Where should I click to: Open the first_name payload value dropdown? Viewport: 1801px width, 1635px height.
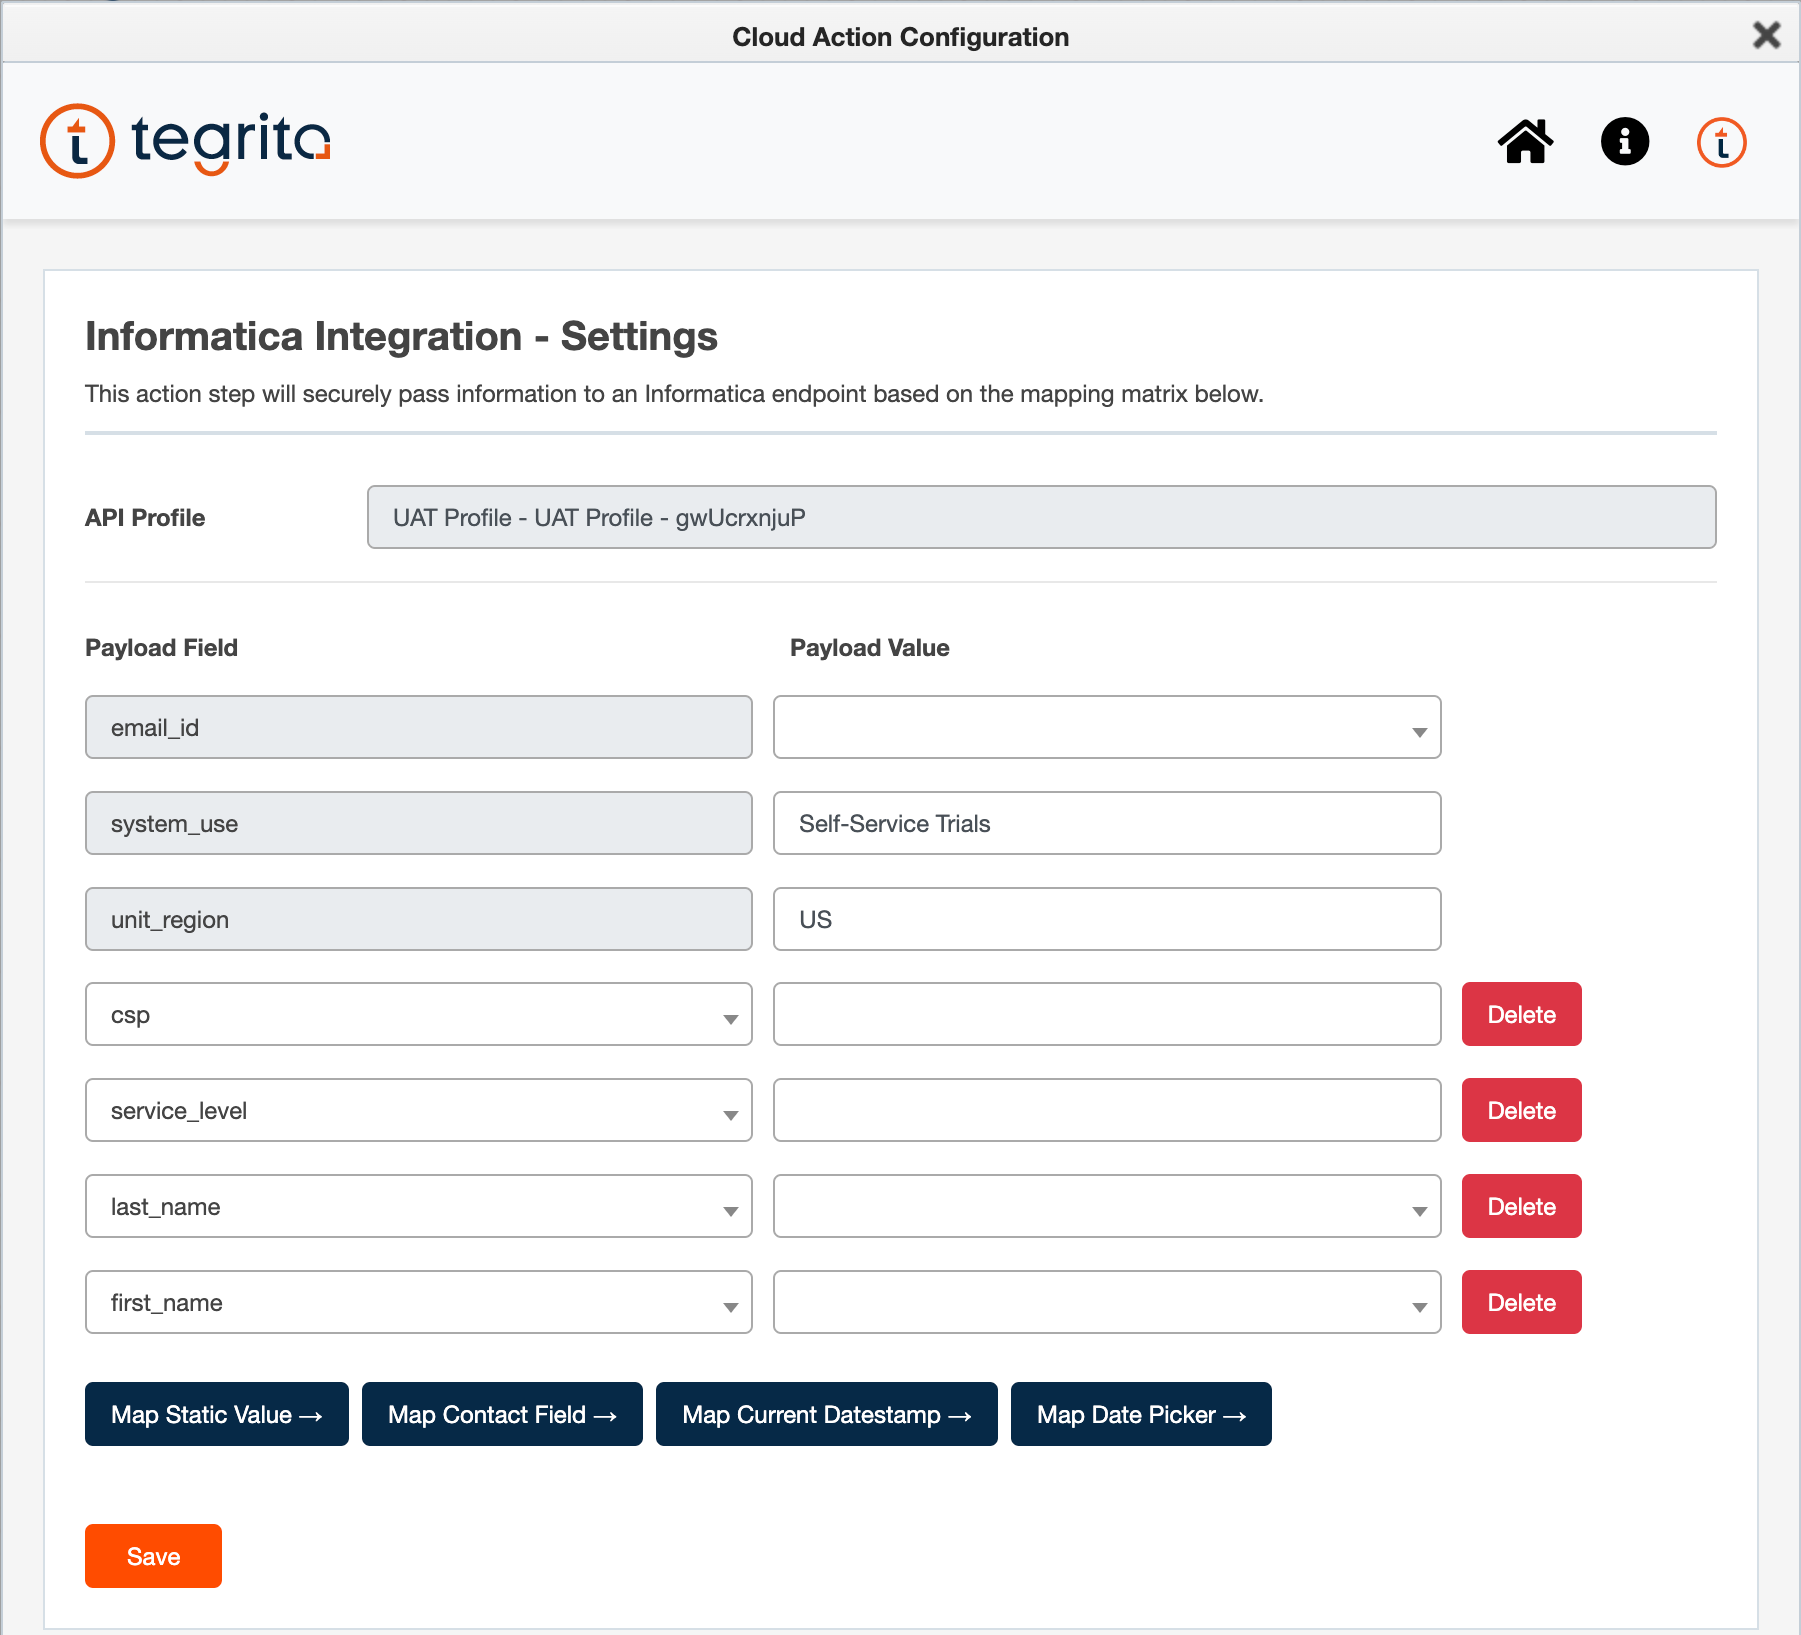[x=1107, y=1302]
